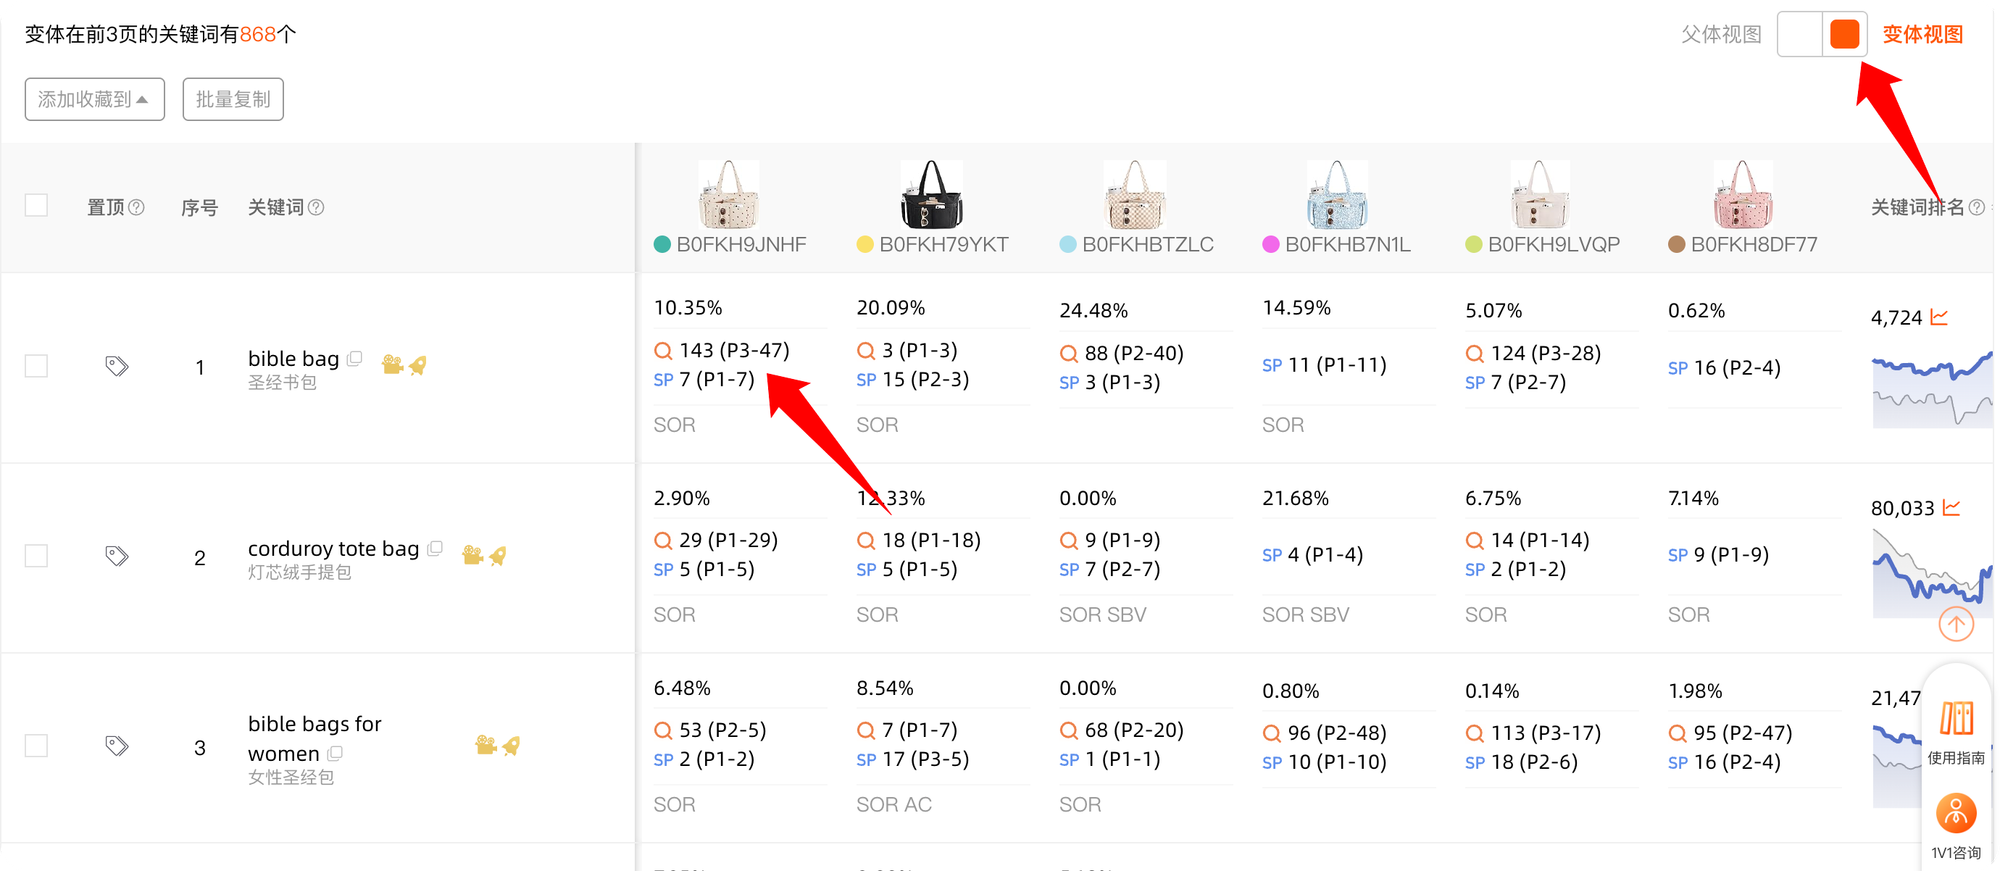Screen dimensions: 2000x871
Task: Check the bible bag row checkbox
Action: click(36, 366)
